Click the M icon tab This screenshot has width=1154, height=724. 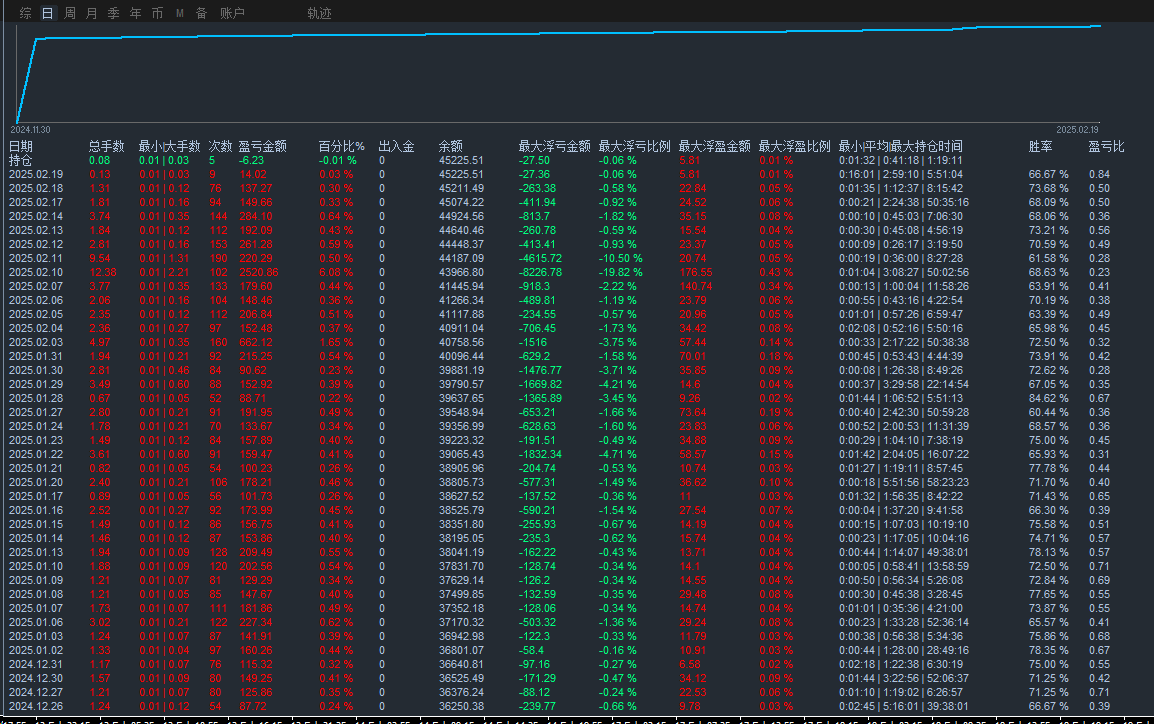180,13
